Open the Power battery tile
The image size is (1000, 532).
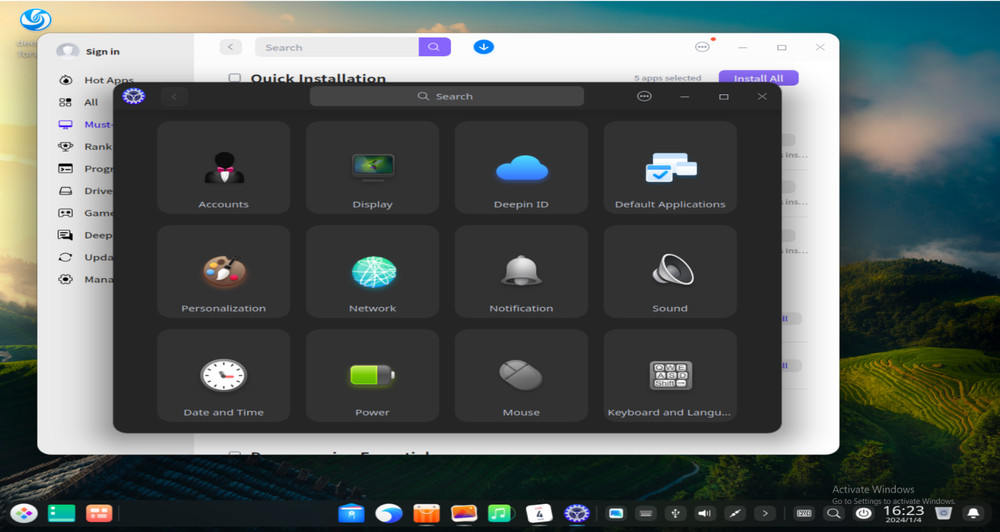point(372,376)
